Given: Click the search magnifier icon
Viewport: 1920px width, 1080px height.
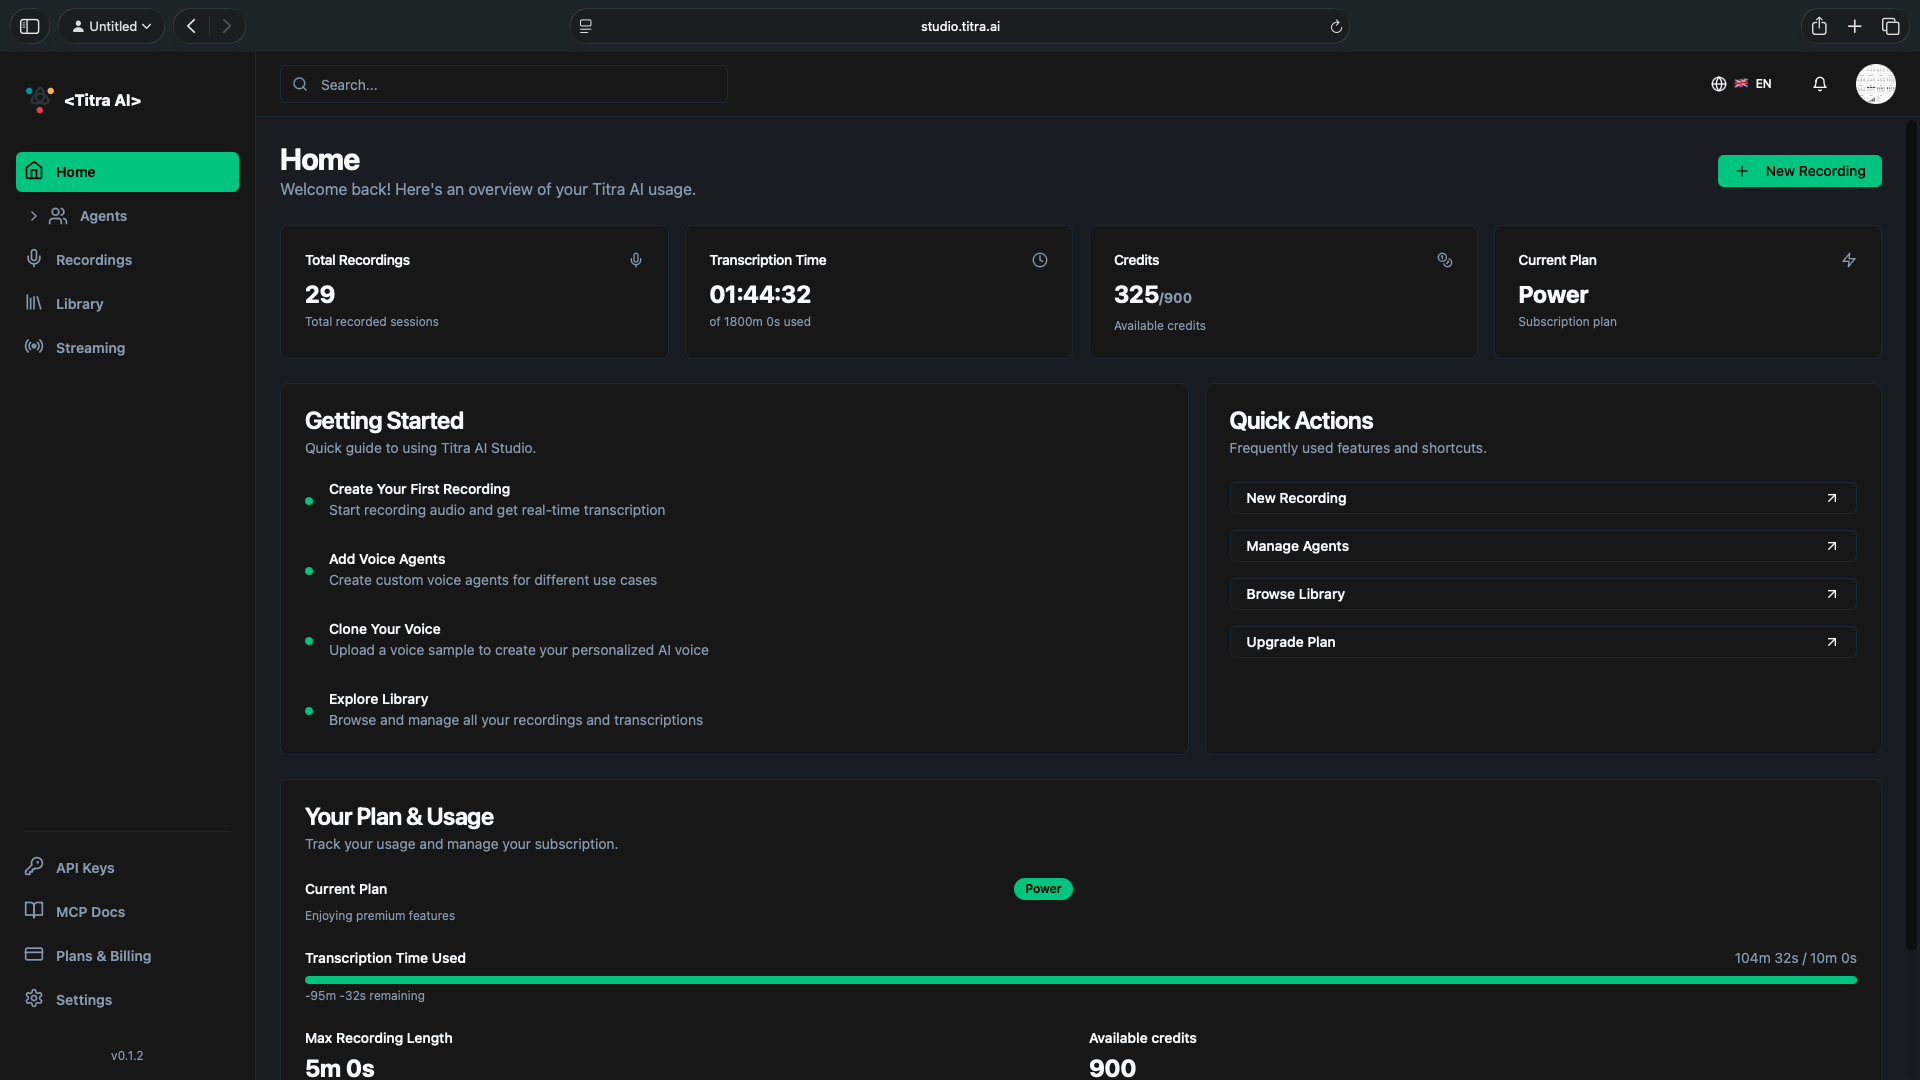Looking at the screenshot, I should coord(300,85).
